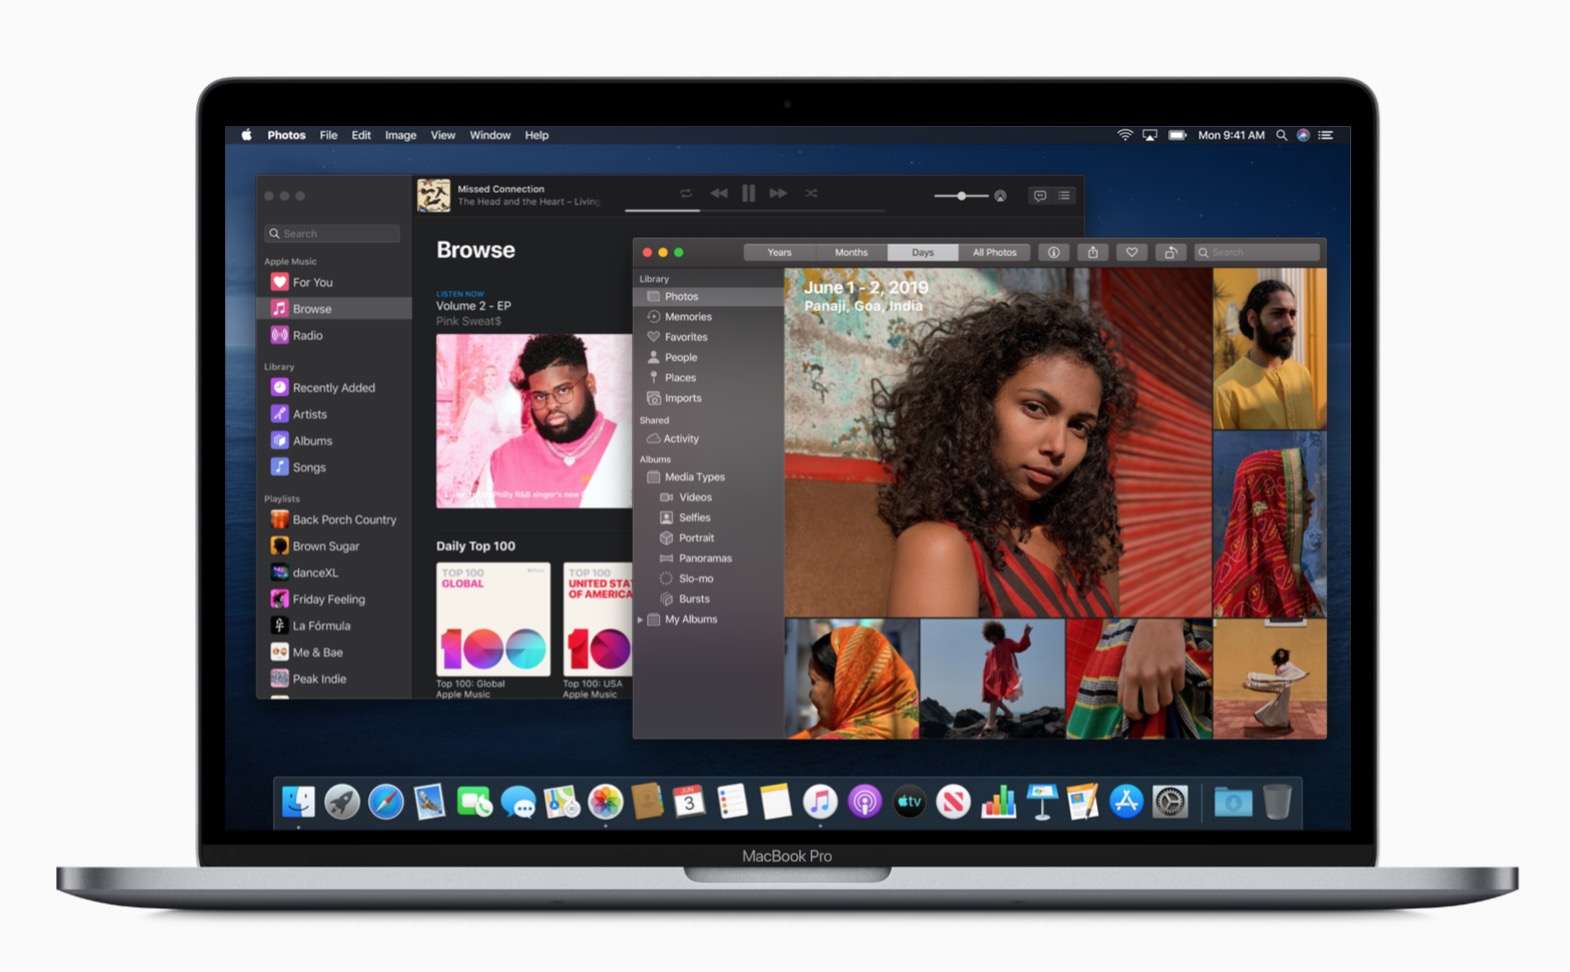Open the View menu in menu bar

(442, 135)
